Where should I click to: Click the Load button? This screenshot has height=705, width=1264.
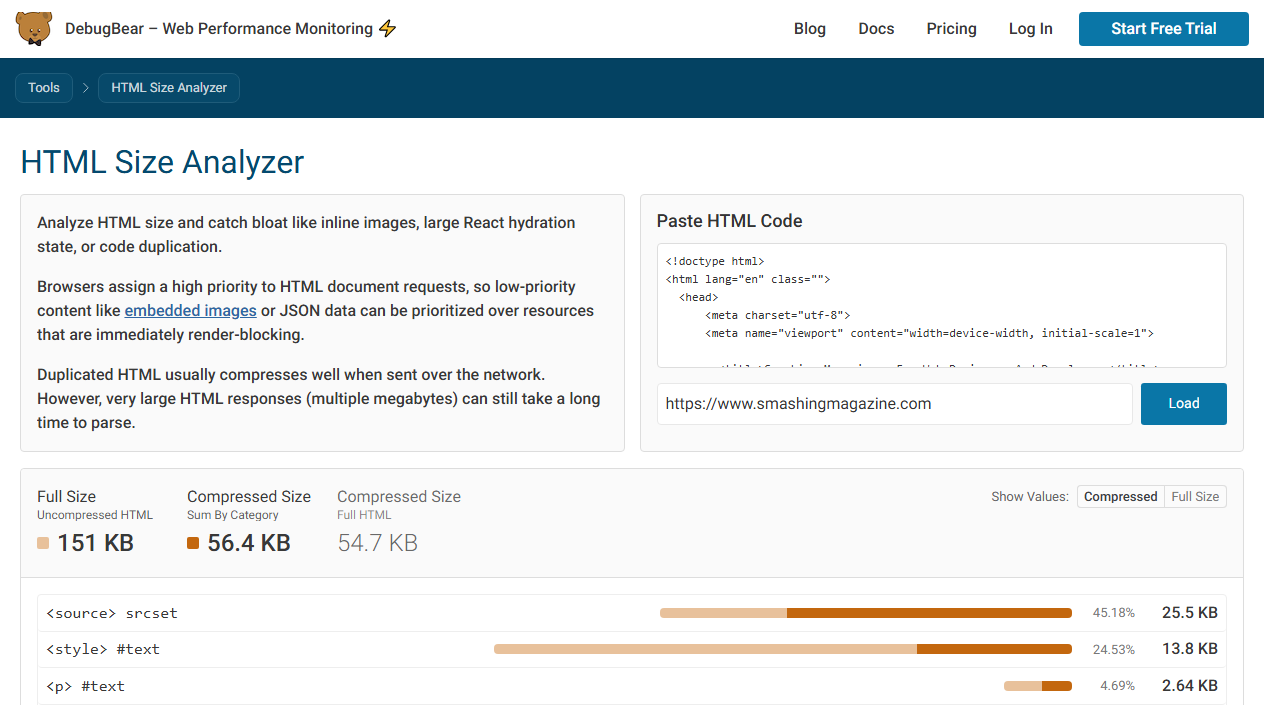click(x=1183, y=403)
